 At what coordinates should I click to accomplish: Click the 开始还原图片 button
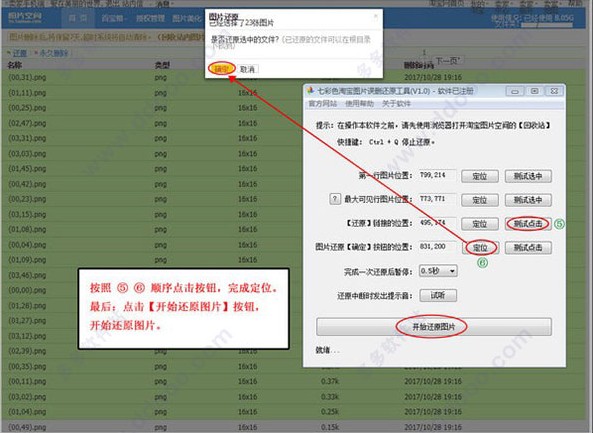(x=433, y=327)
